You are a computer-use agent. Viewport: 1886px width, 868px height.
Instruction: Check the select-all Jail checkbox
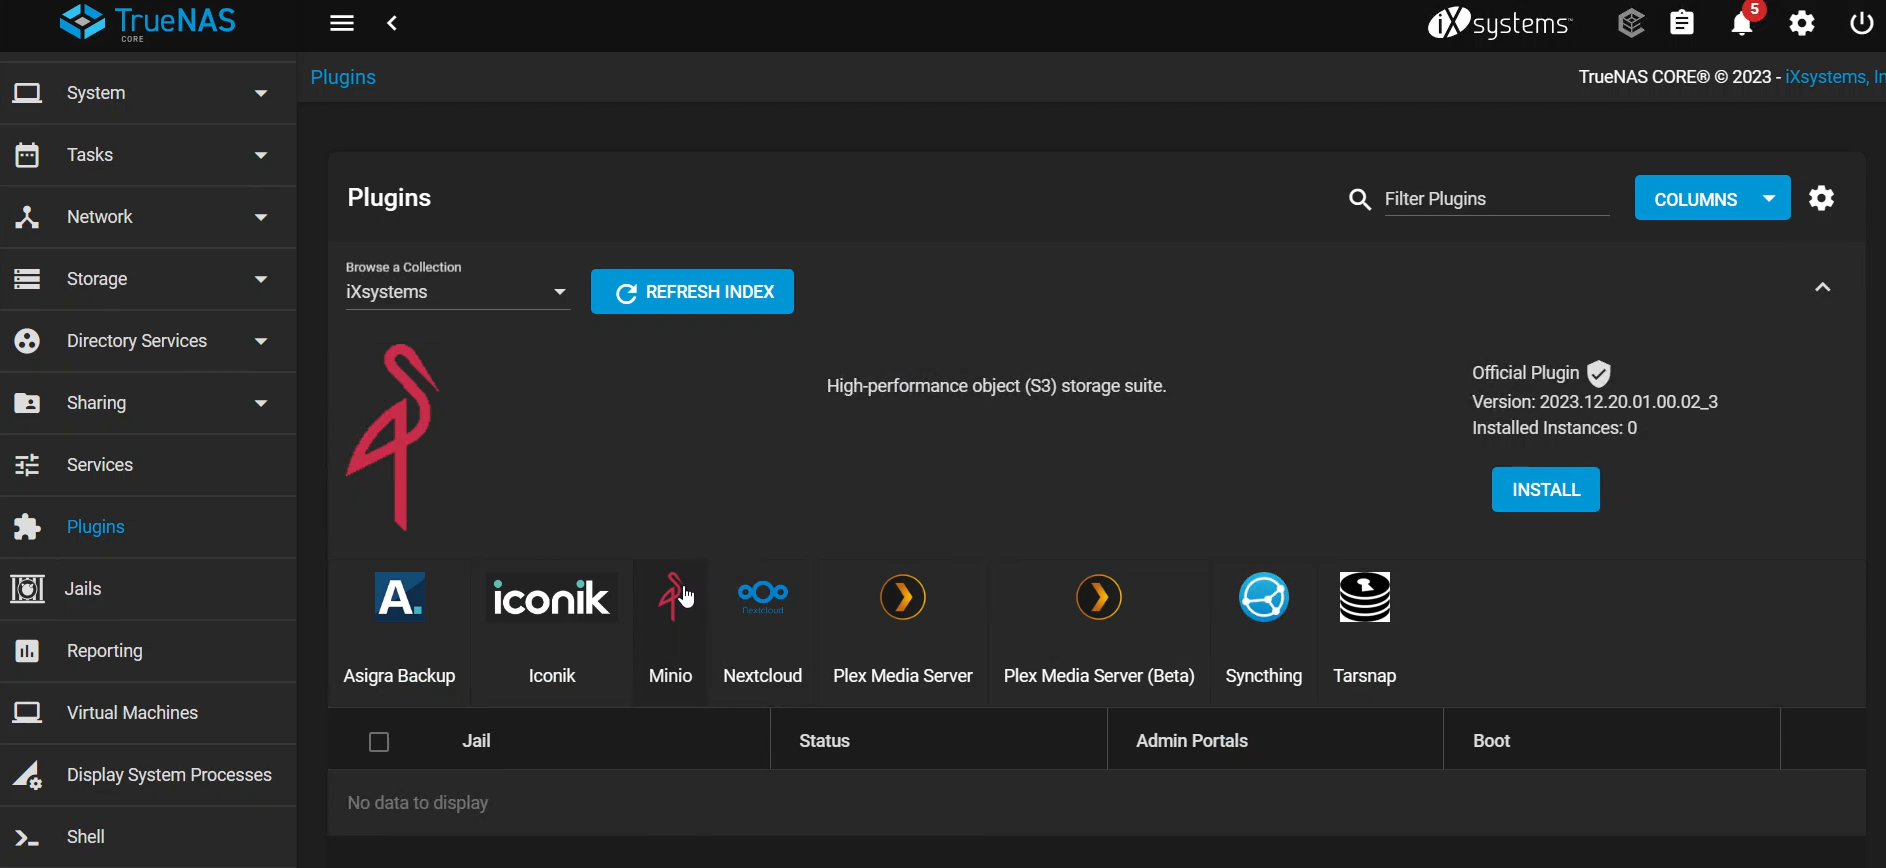379,742
